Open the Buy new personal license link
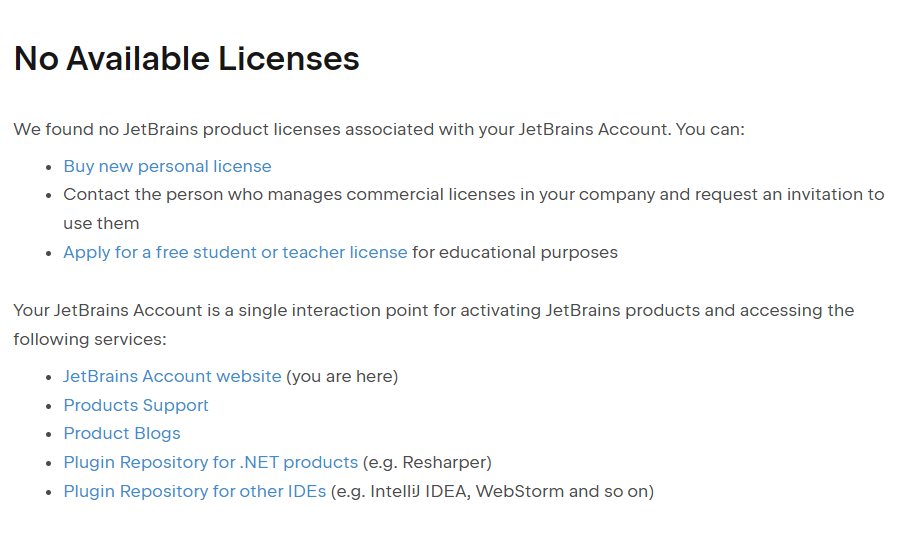 click(x=167, y=166)
